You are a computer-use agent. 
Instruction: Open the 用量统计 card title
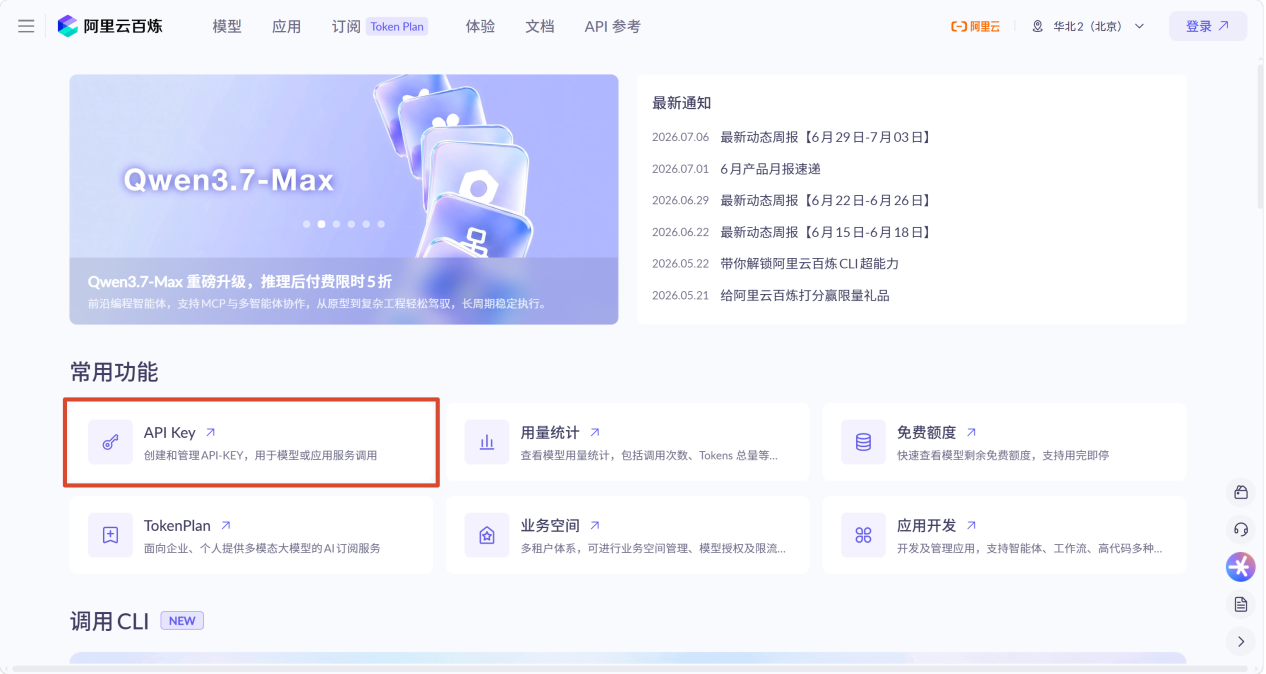click(x=550, y=433)
